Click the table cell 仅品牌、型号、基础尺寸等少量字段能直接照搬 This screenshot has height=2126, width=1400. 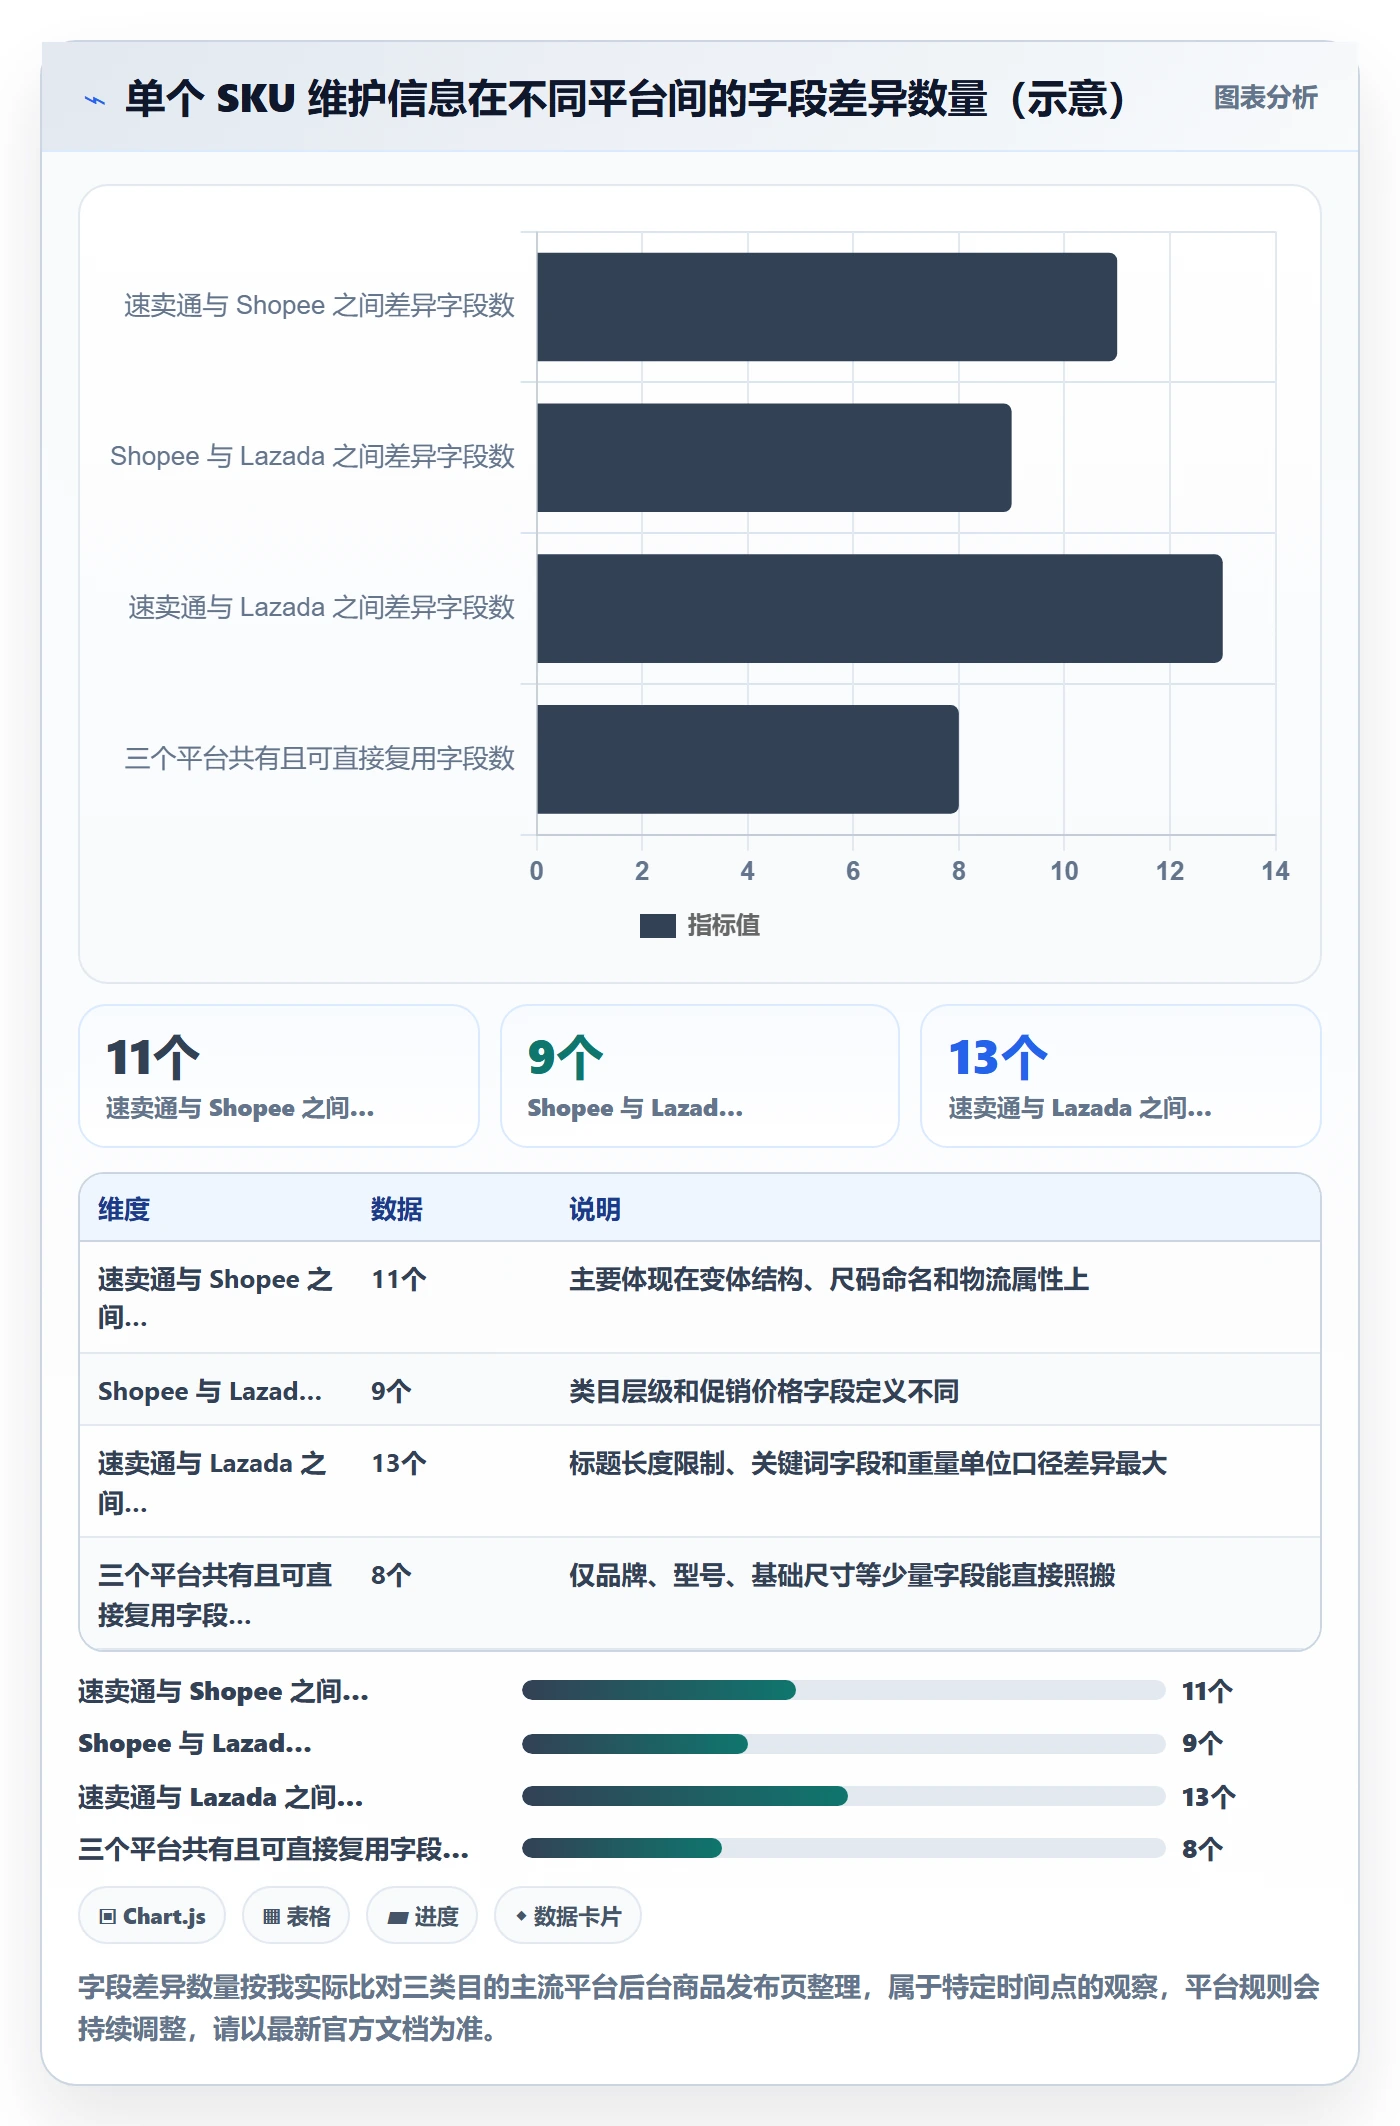click(x=842, y=1576)
